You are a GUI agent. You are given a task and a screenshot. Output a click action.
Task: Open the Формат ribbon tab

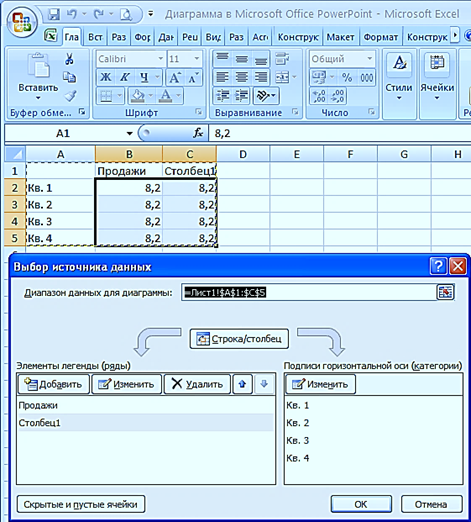tap(380, 37)
